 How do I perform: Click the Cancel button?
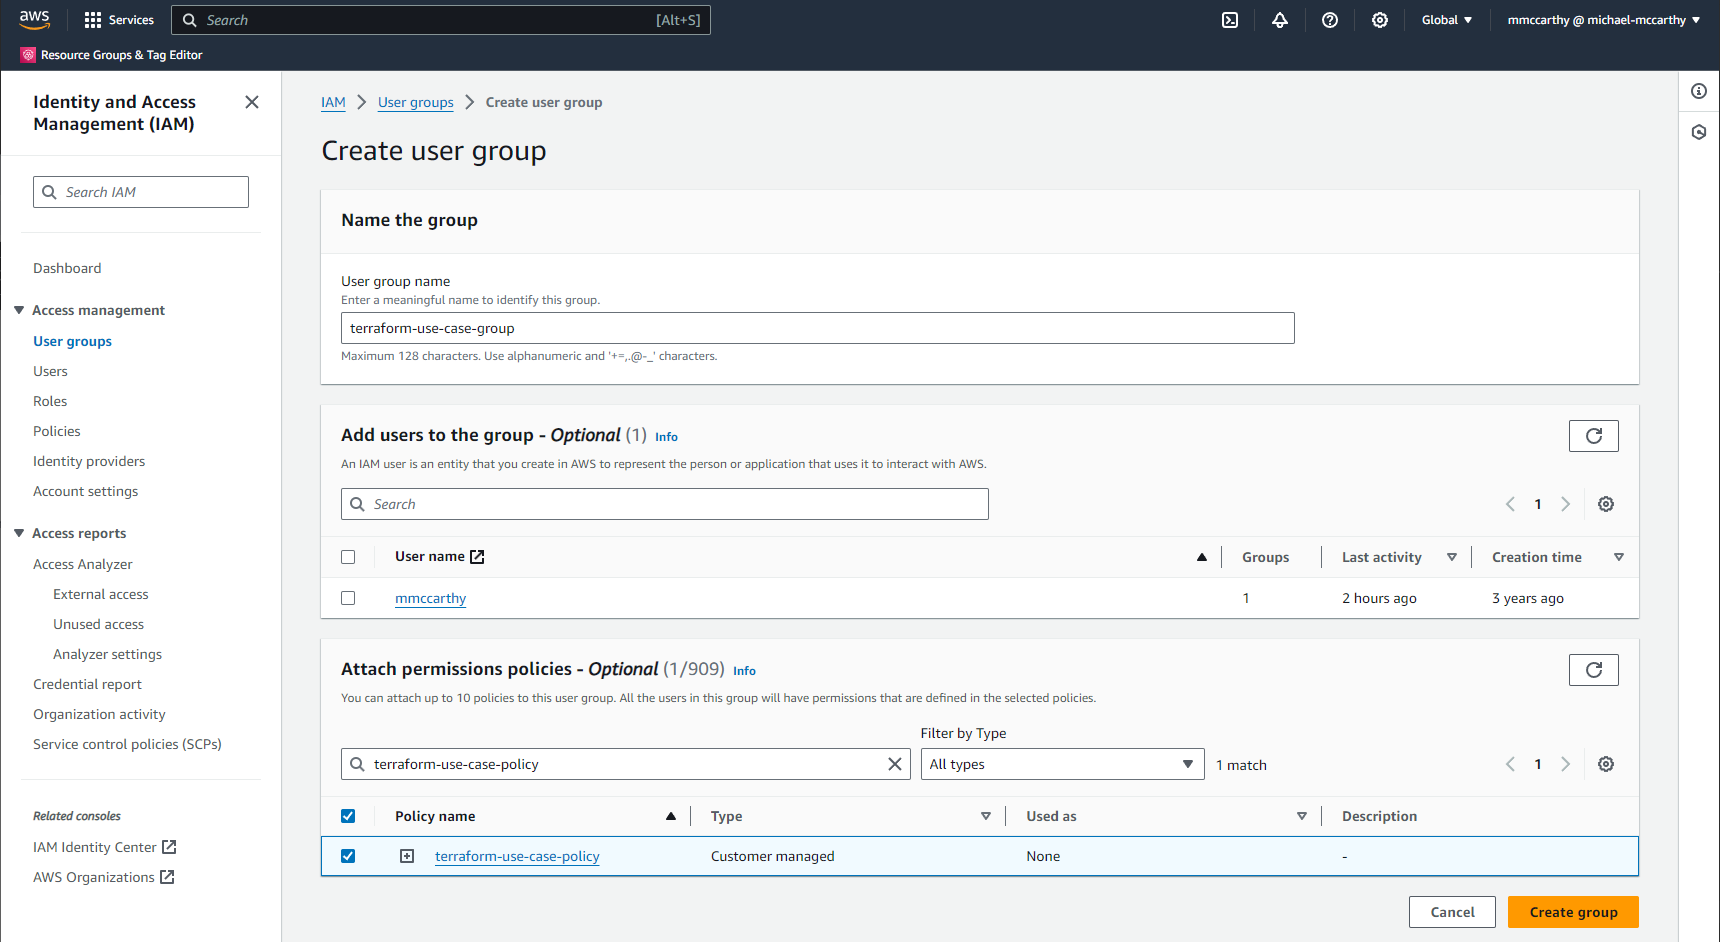[1452, 912]
